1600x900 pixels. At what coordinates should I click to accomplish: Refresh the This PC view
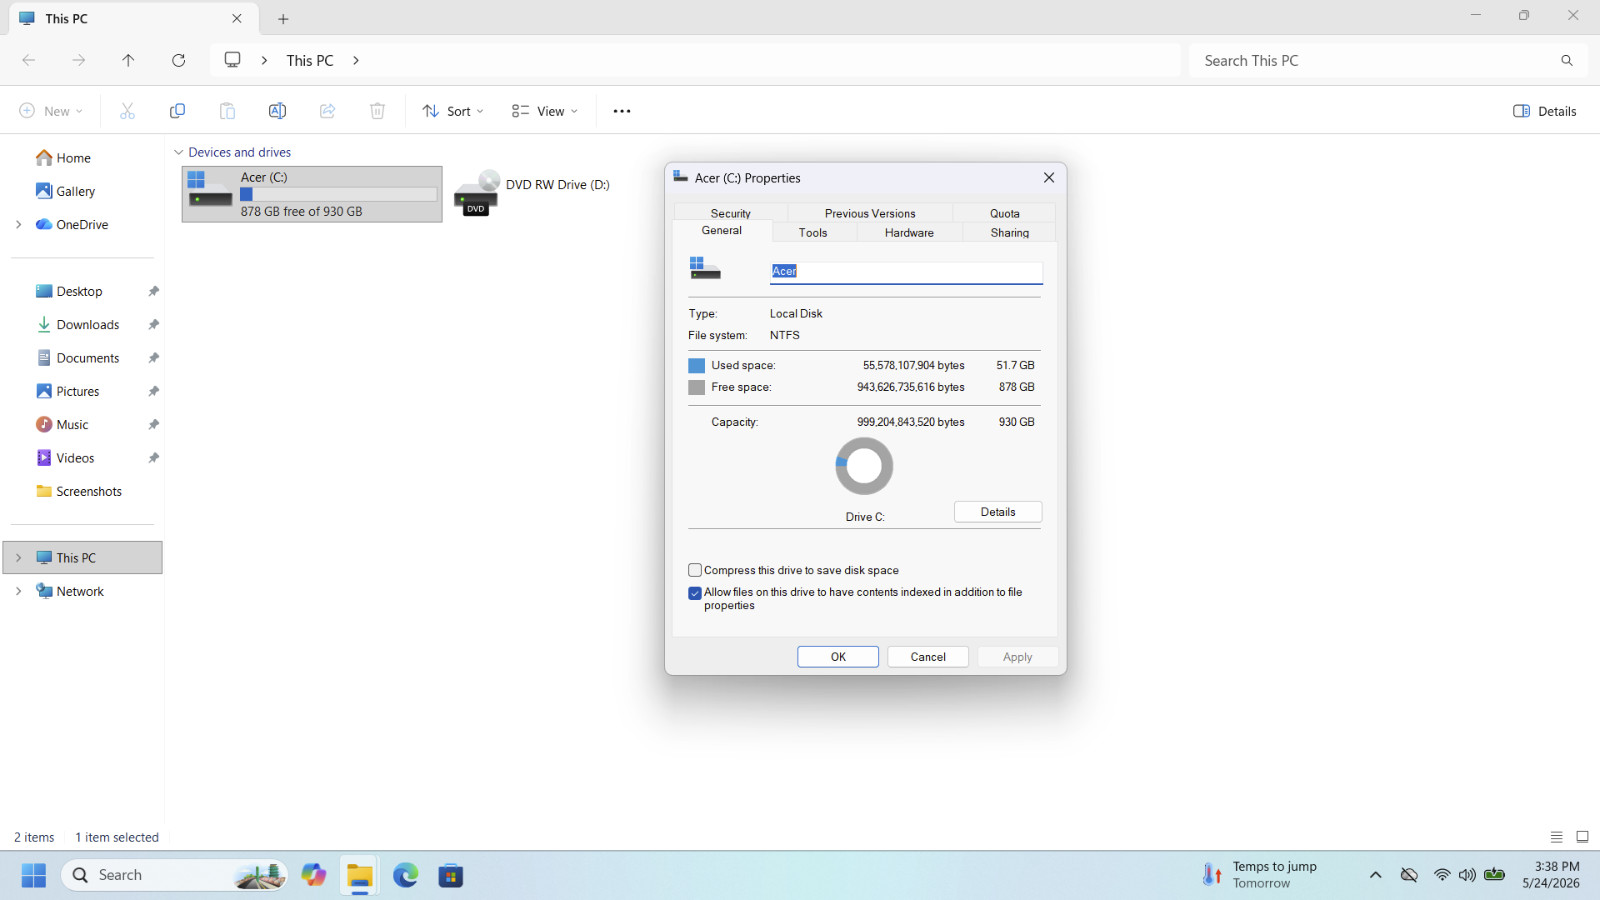click(x=178, y=60)
